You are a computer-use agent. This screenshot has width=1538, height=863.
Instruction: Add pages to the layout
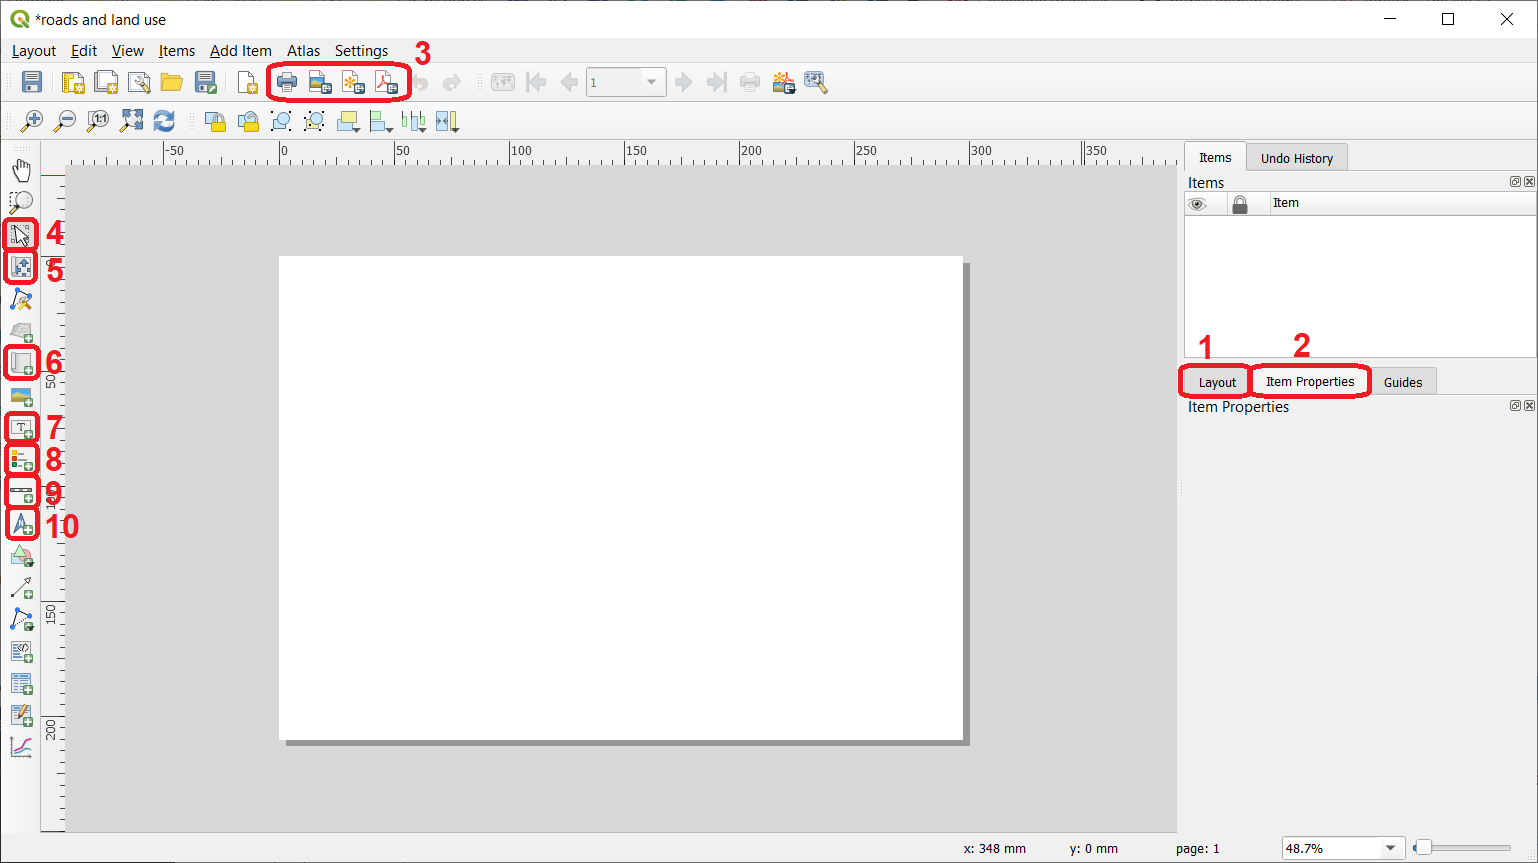[247, 82]
